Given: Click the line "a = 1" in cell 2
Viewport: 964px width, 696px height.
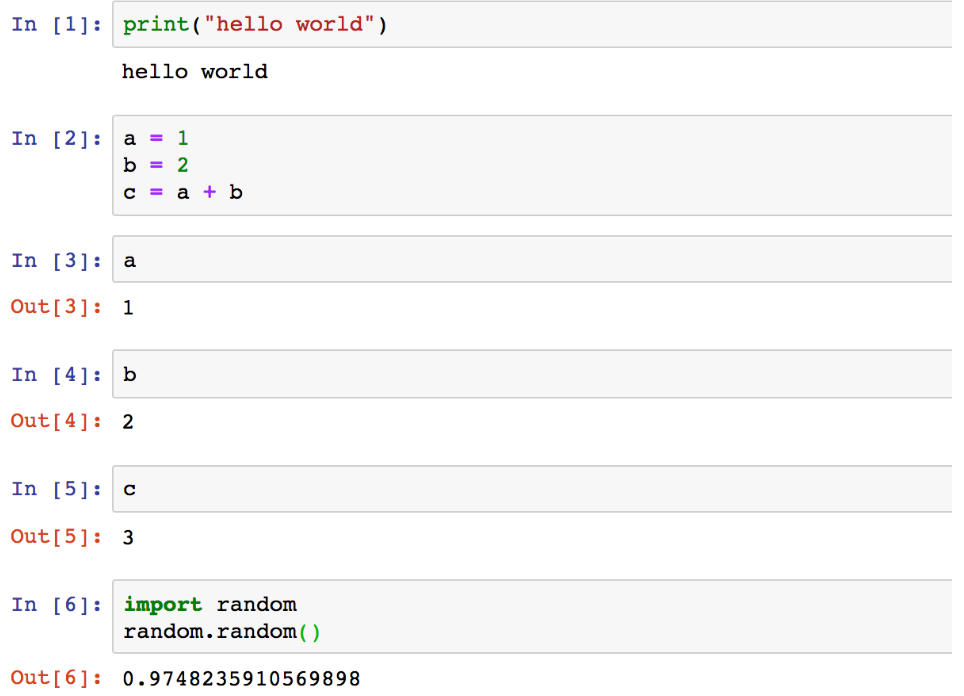Looking at the screenshot, I should click(156, 139).
